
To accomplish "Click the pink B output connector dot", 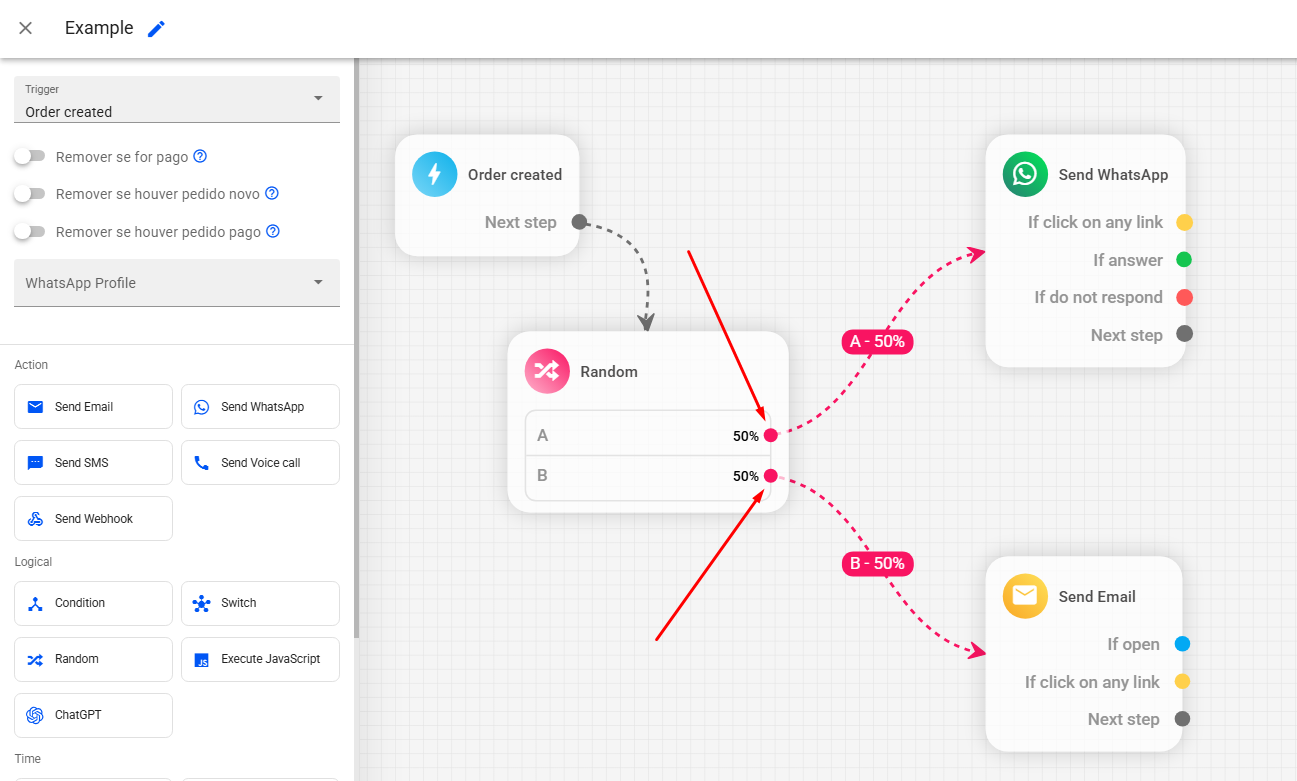I will tap(770, 476).
